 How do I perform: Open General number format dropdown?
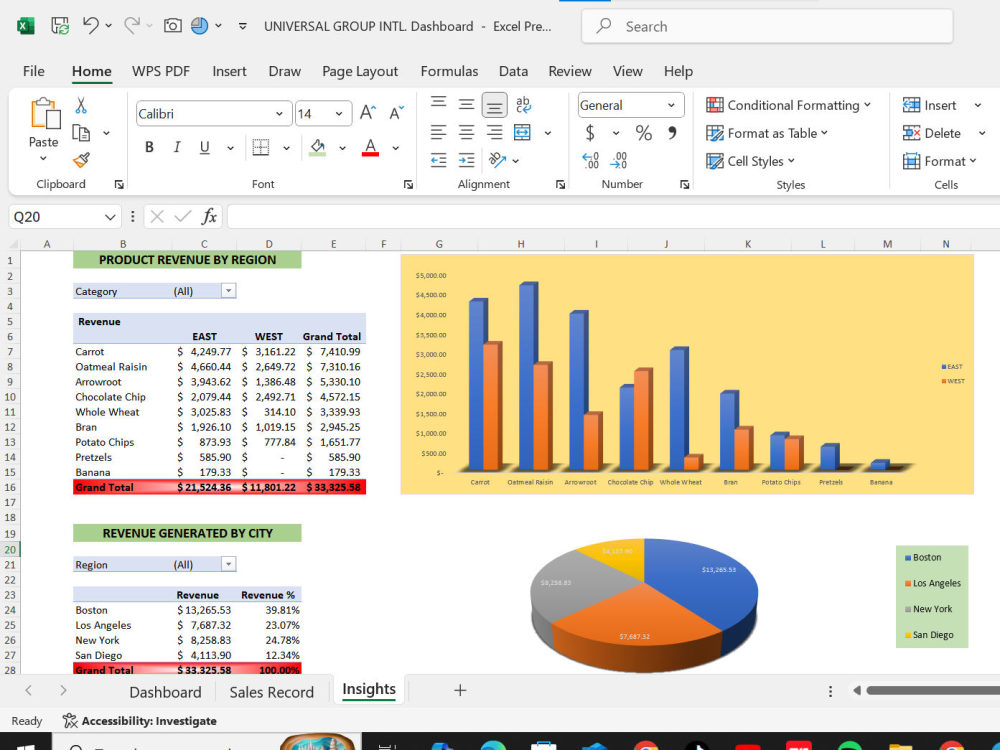672,105
